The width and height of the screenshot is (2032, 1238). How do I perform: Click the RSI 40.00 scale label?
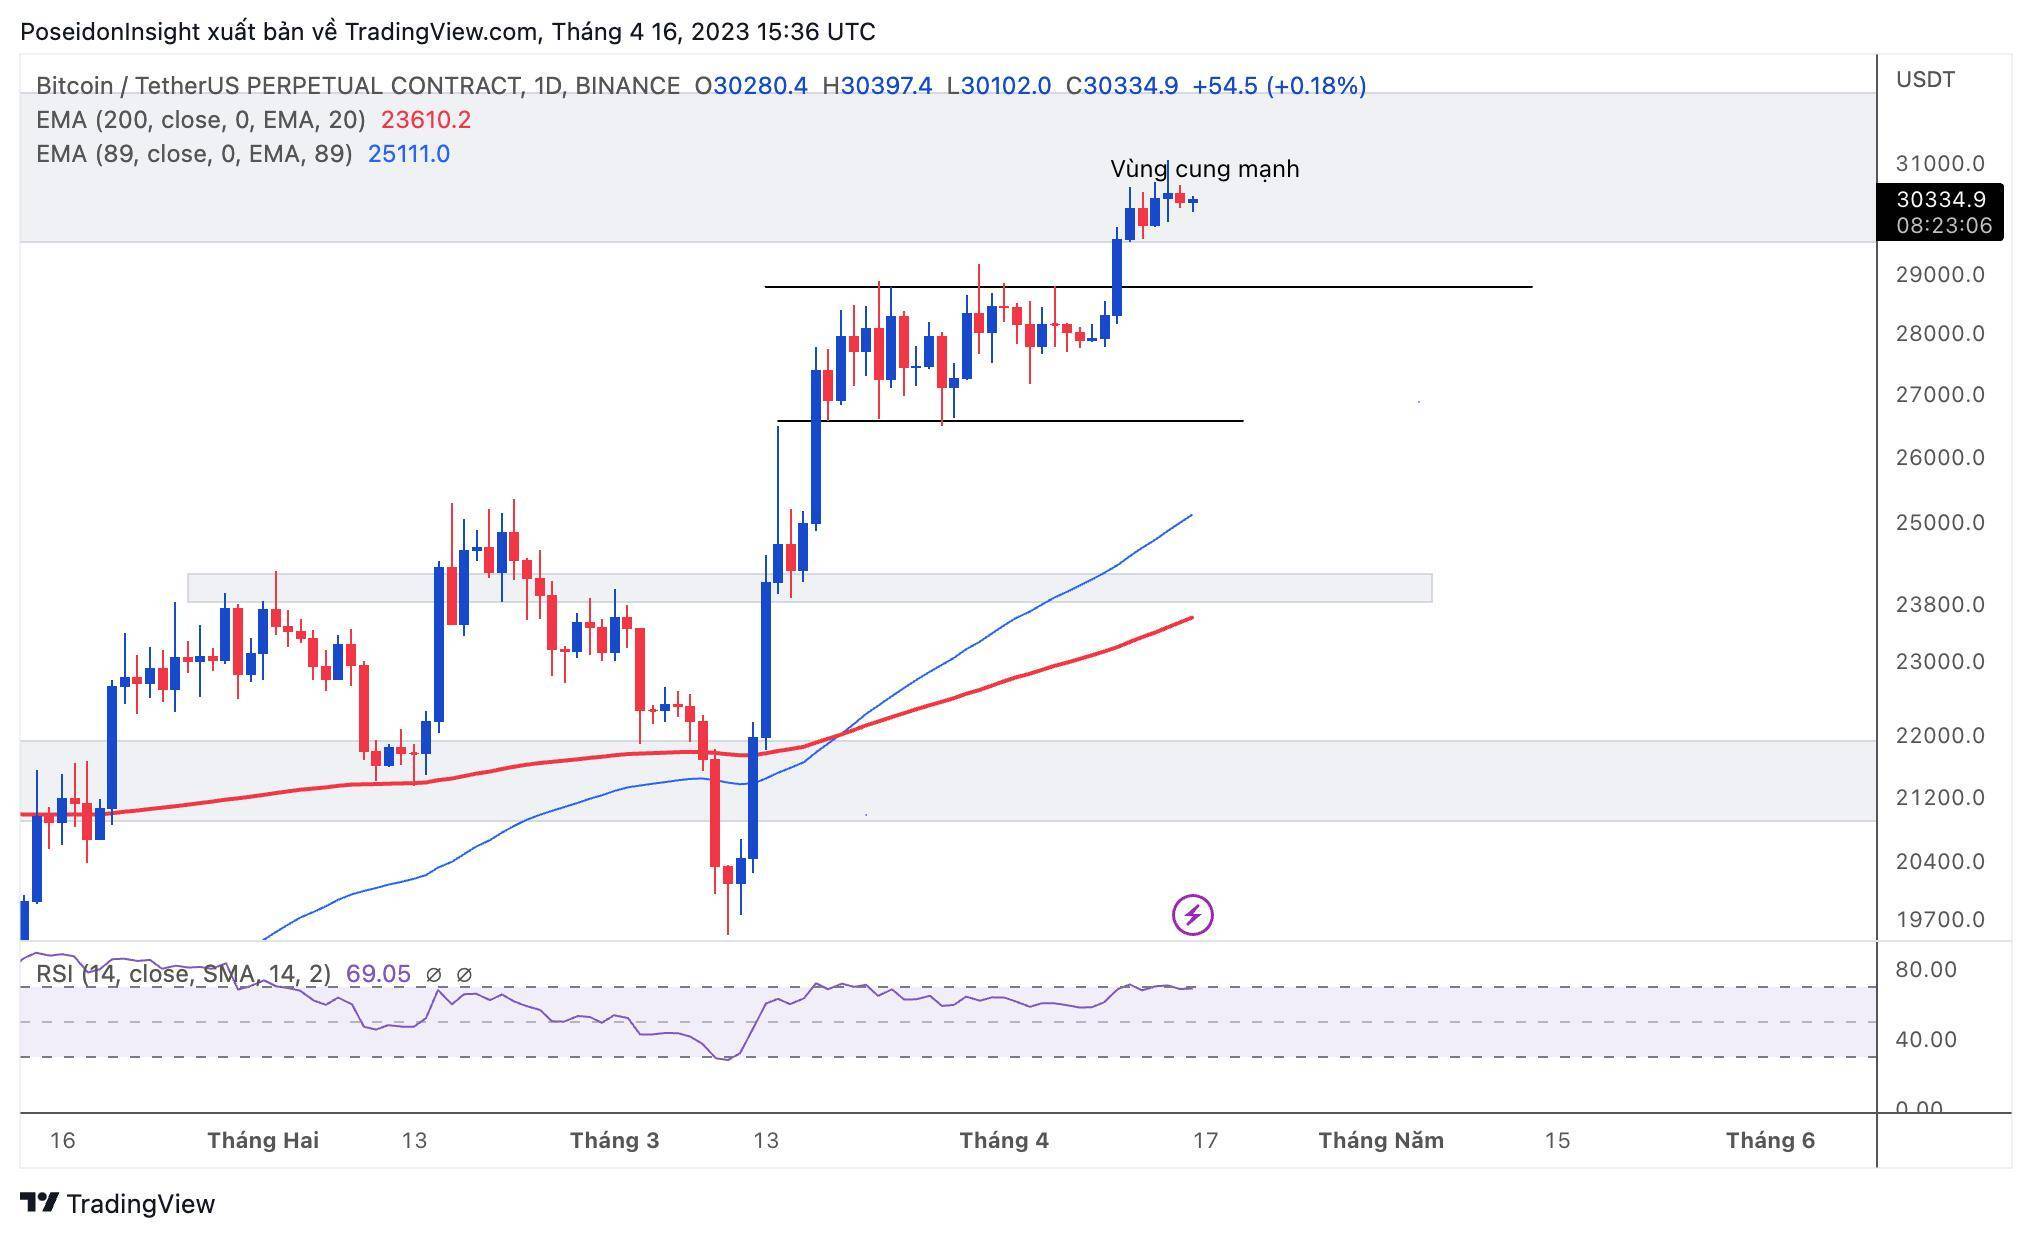click(x=1926, y=1039)
